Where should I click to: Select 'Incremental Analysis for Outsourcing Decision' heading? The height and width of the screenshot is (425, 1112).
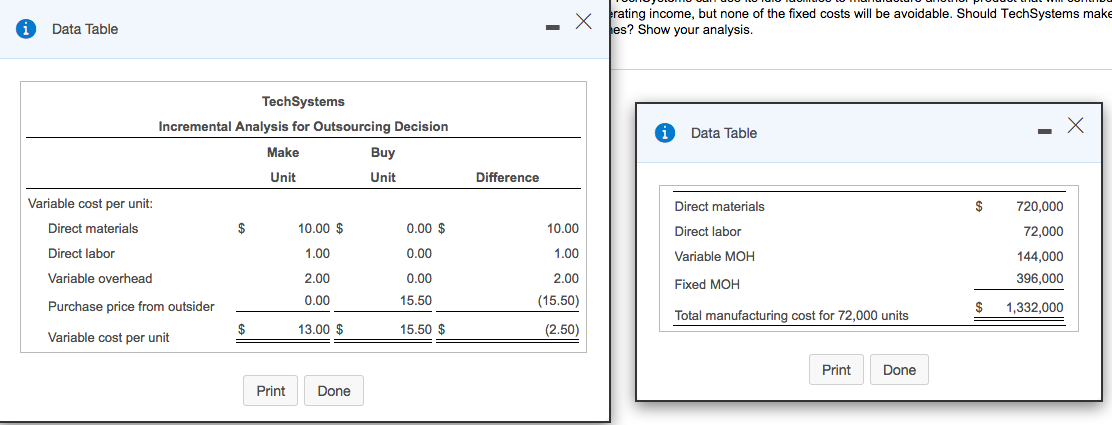point(303,126)
